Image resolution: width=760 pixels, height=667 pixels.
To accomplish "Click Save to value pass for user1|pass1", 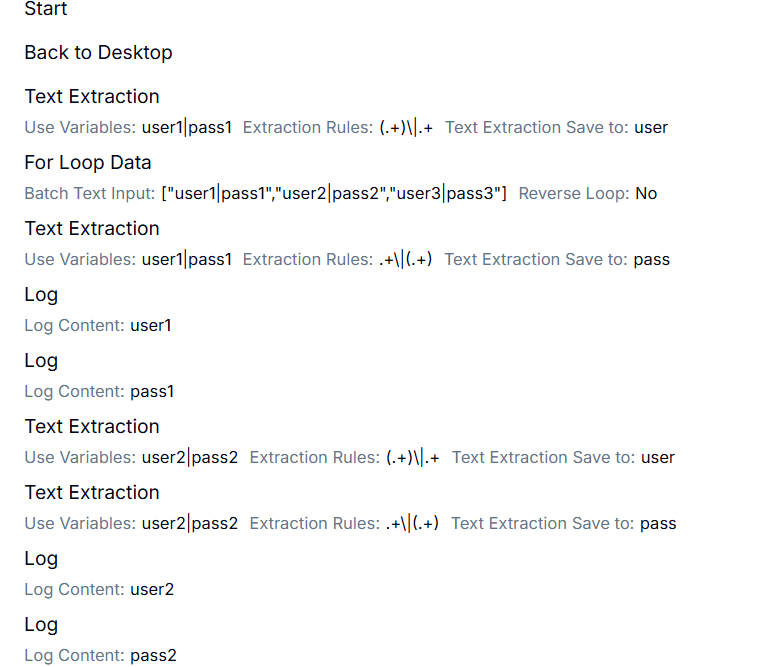I will 651,259.
